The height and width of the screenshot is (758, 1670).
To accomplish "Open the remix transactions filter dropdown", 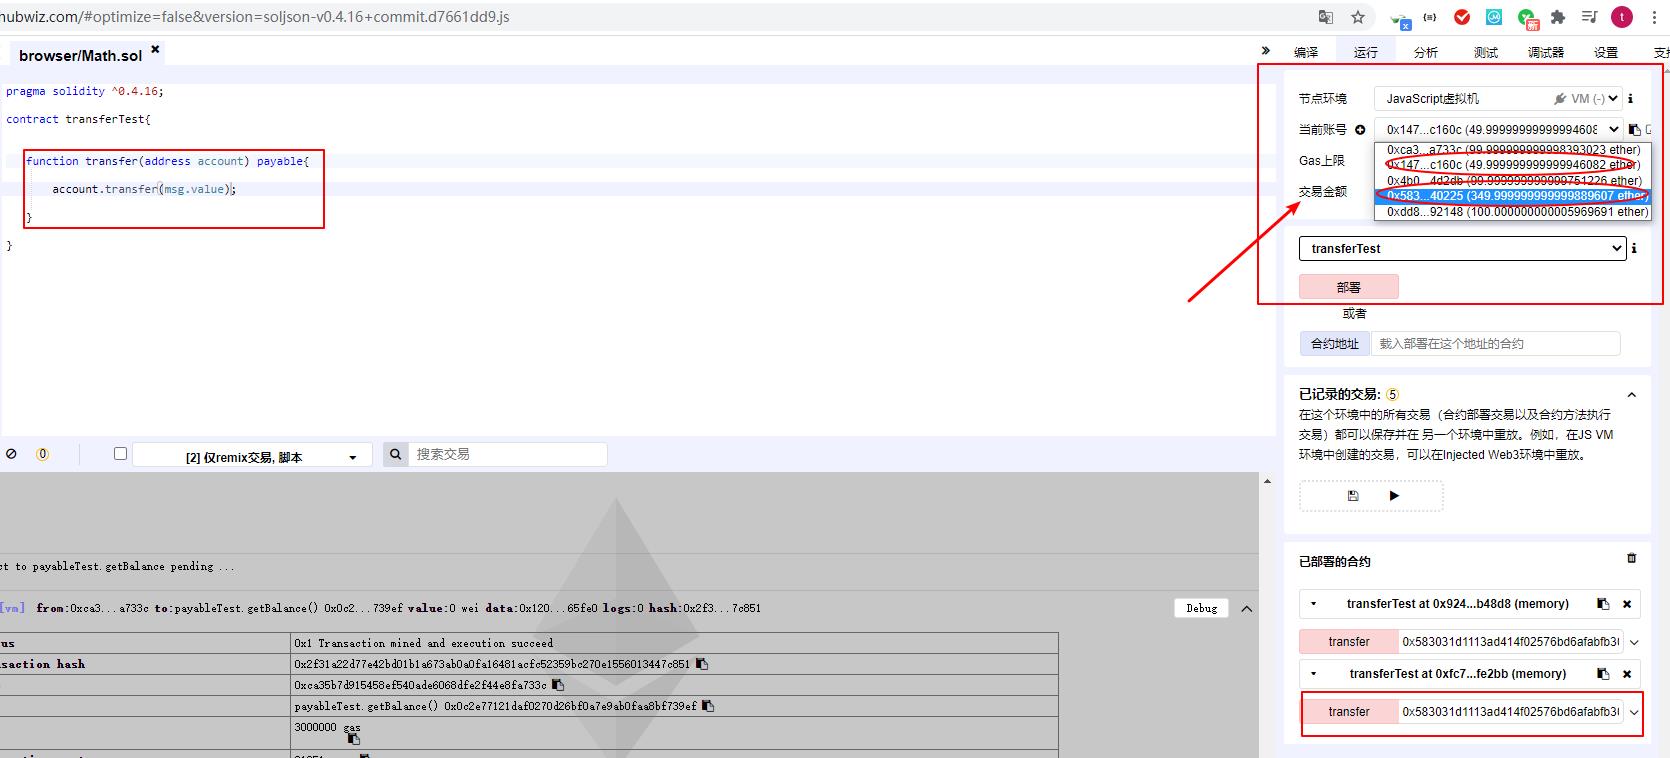I will (252, 456).
